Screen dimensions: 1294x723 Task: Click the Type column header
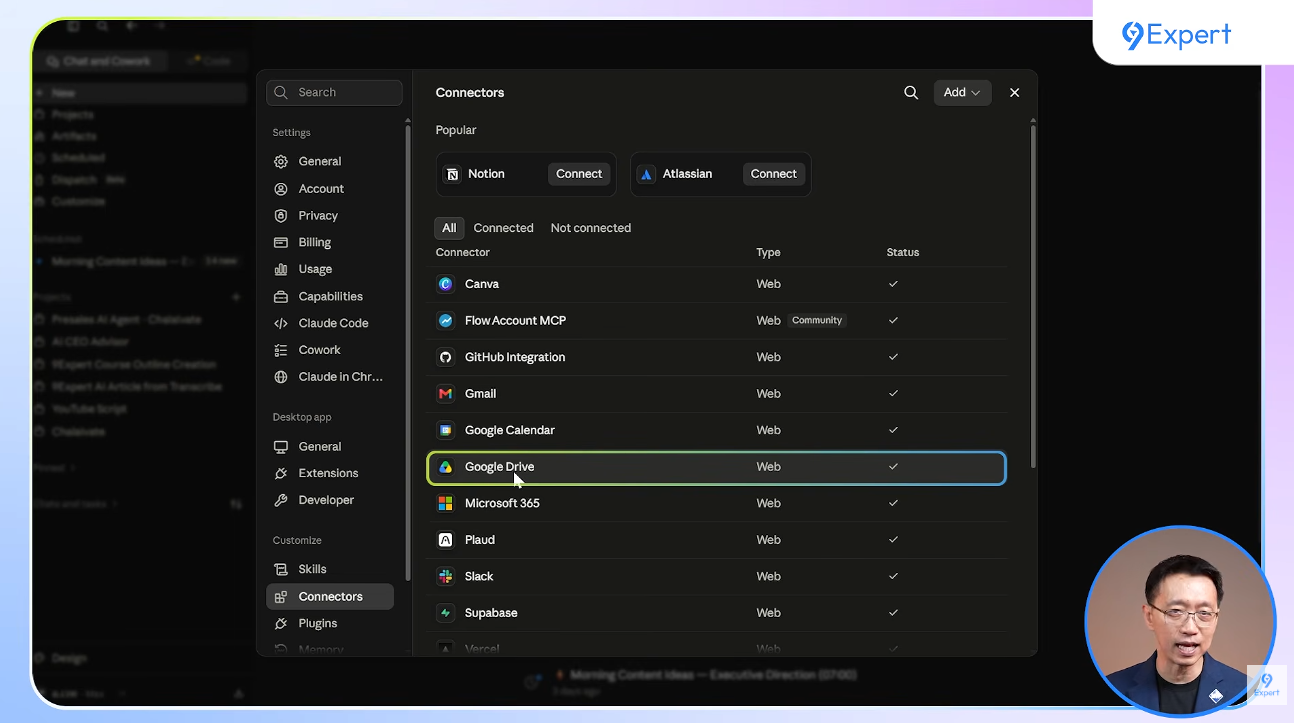coord(768,252)
